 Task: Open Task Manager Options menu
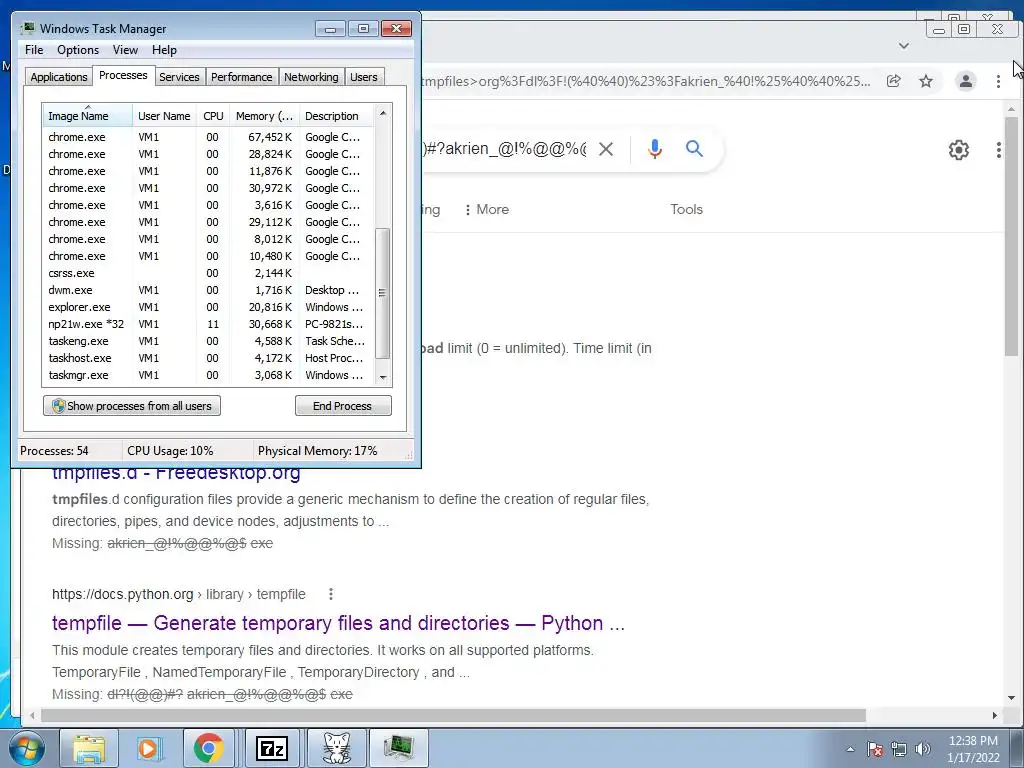[78, 50]
